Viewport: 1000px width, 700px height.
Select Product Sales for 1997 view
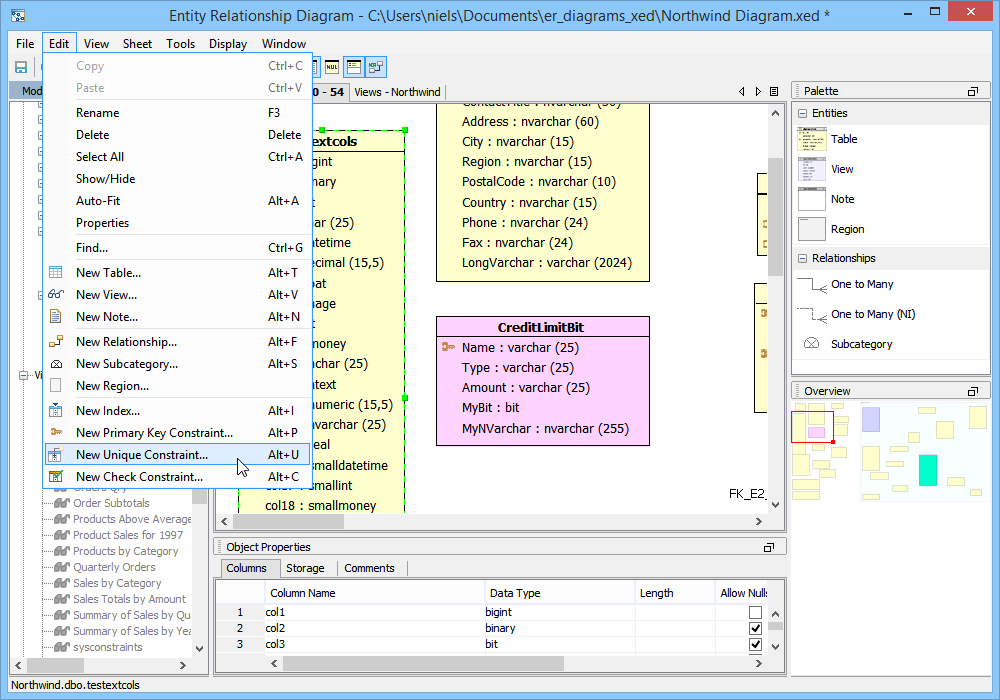pyautogui.click(x=128, y=535)
